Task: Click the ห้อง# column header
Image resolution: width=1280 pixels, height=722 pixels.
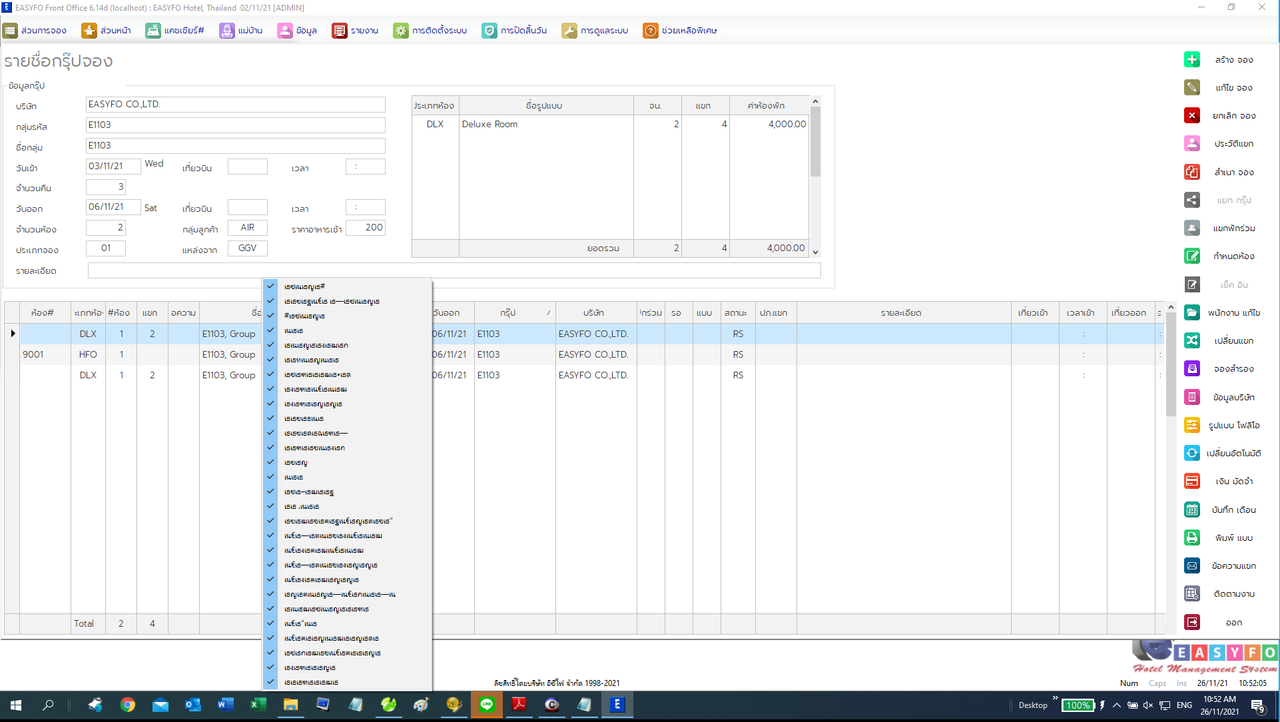Action: 43,313
